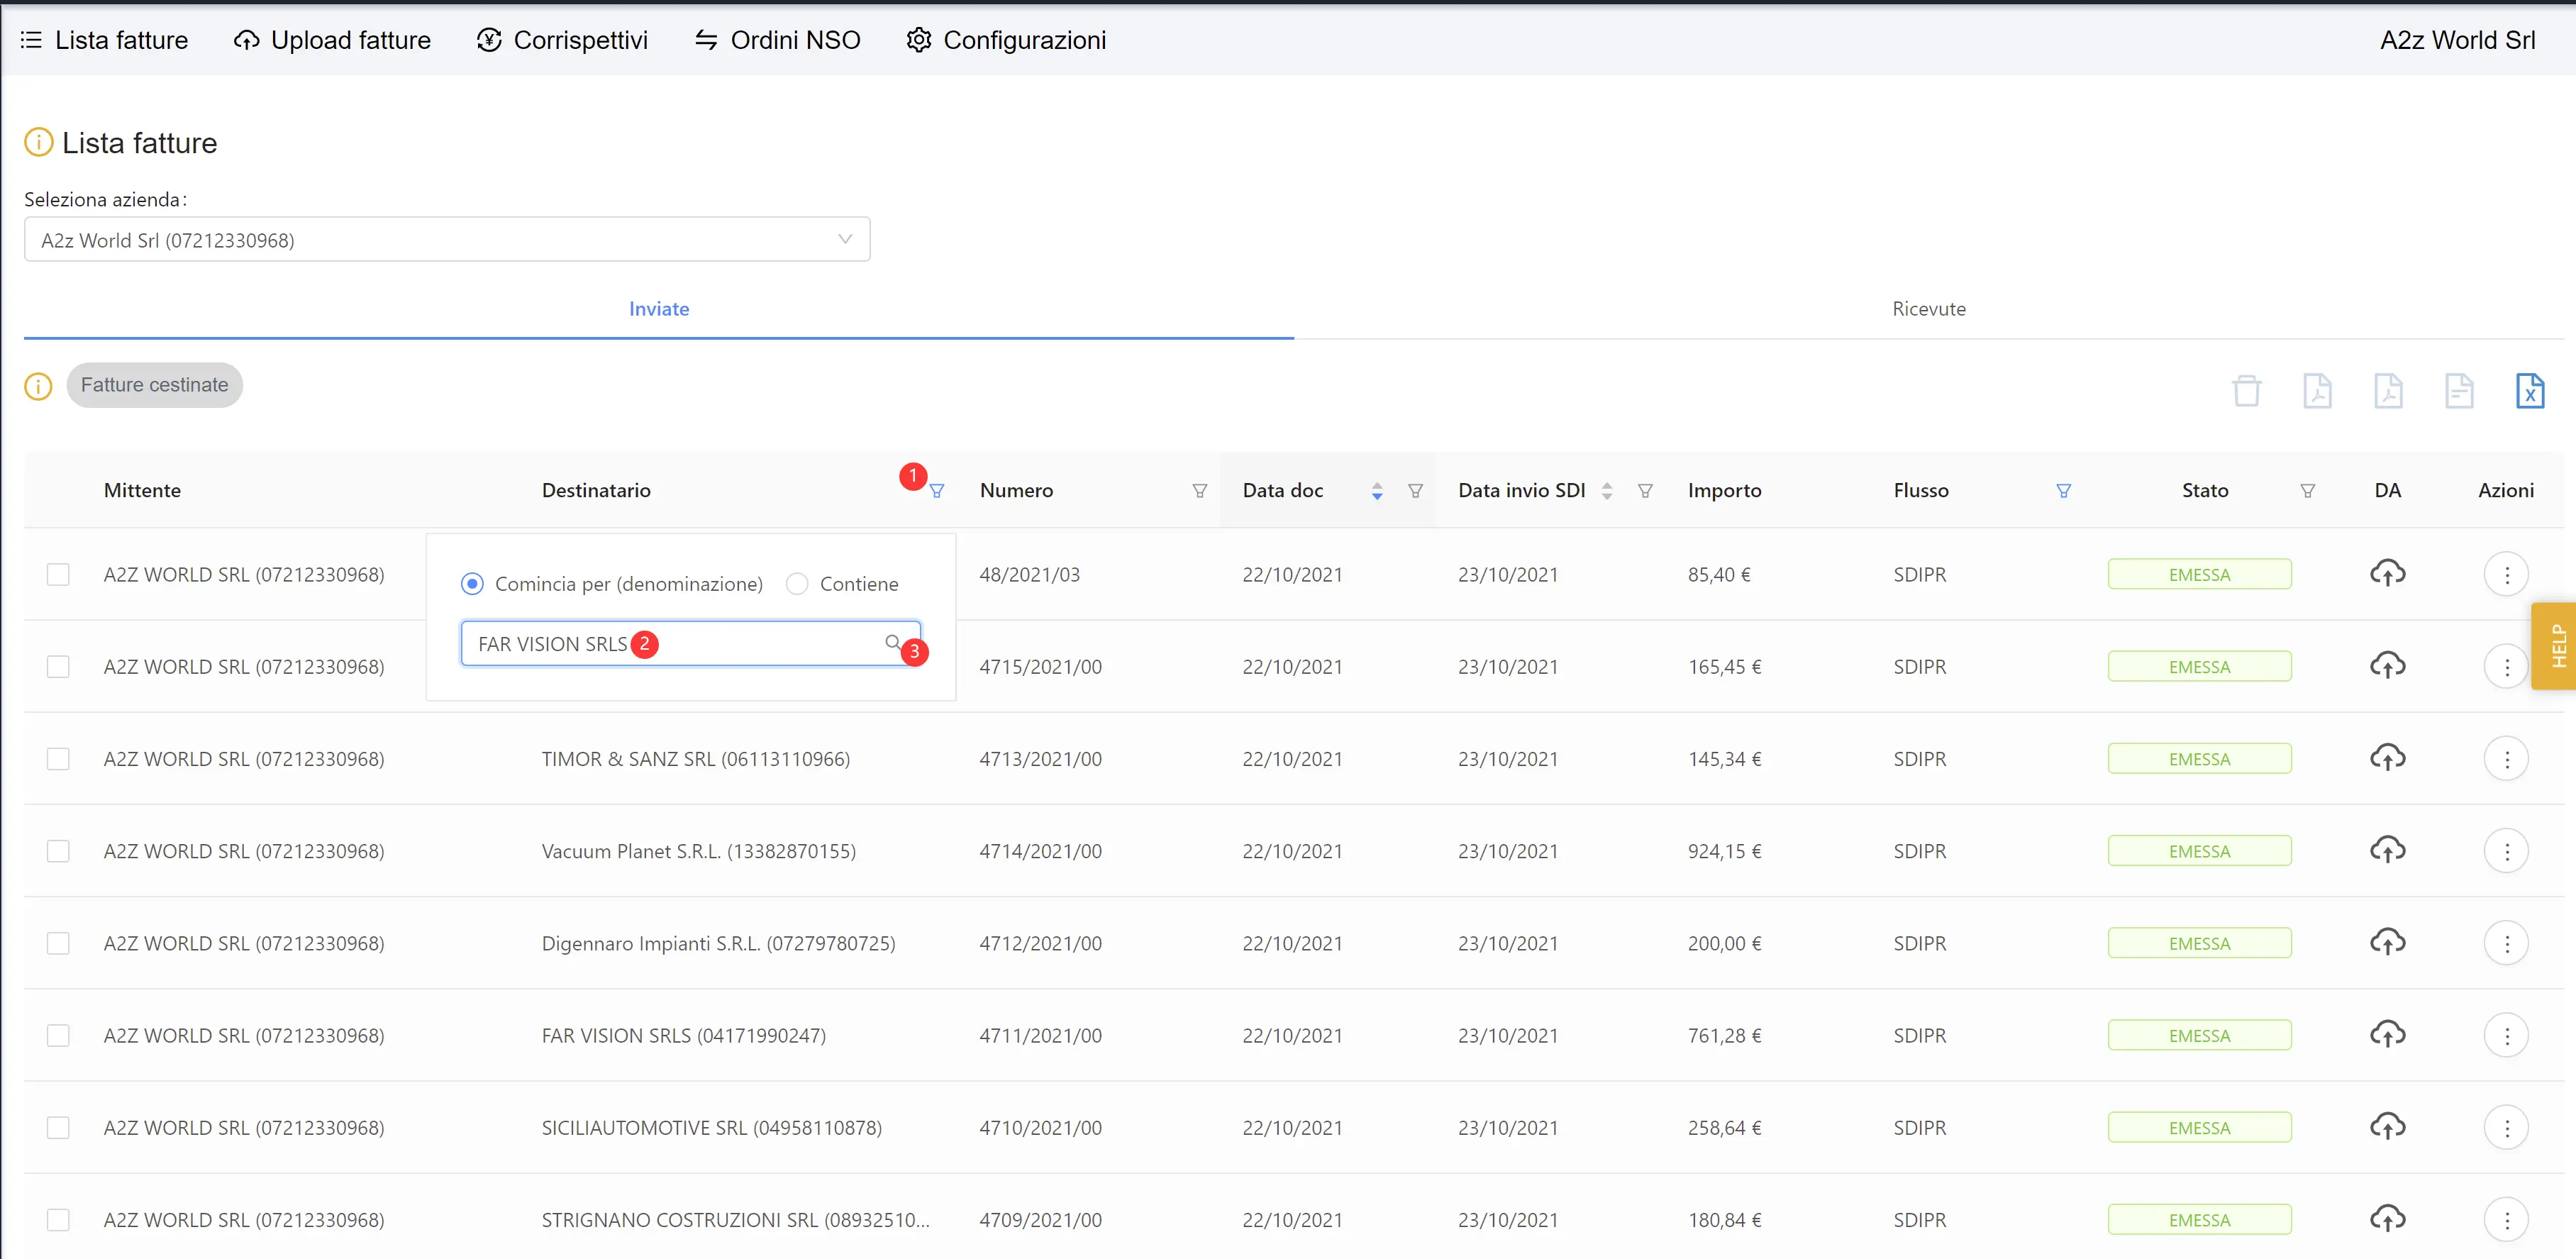This screenshot has width=2576, height=1259.
Task: Click the Fatture cestinate button
Action: [x=154, y=385]
